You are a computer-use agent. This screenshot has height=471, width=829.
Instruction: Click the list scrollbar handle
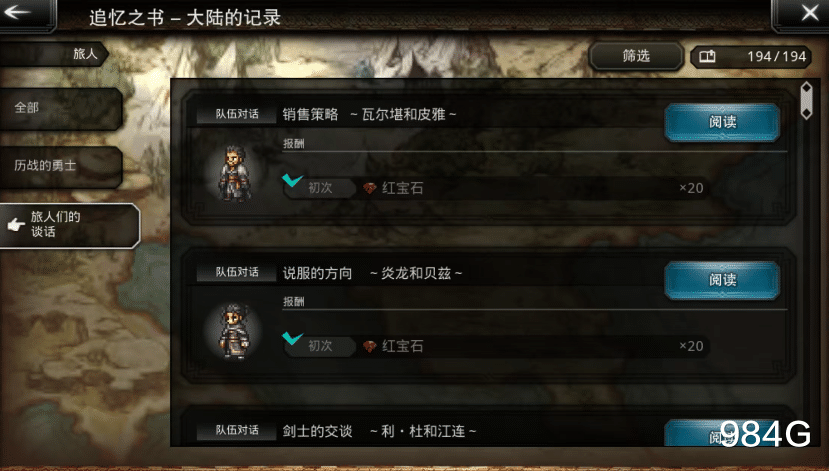point(806,100)
